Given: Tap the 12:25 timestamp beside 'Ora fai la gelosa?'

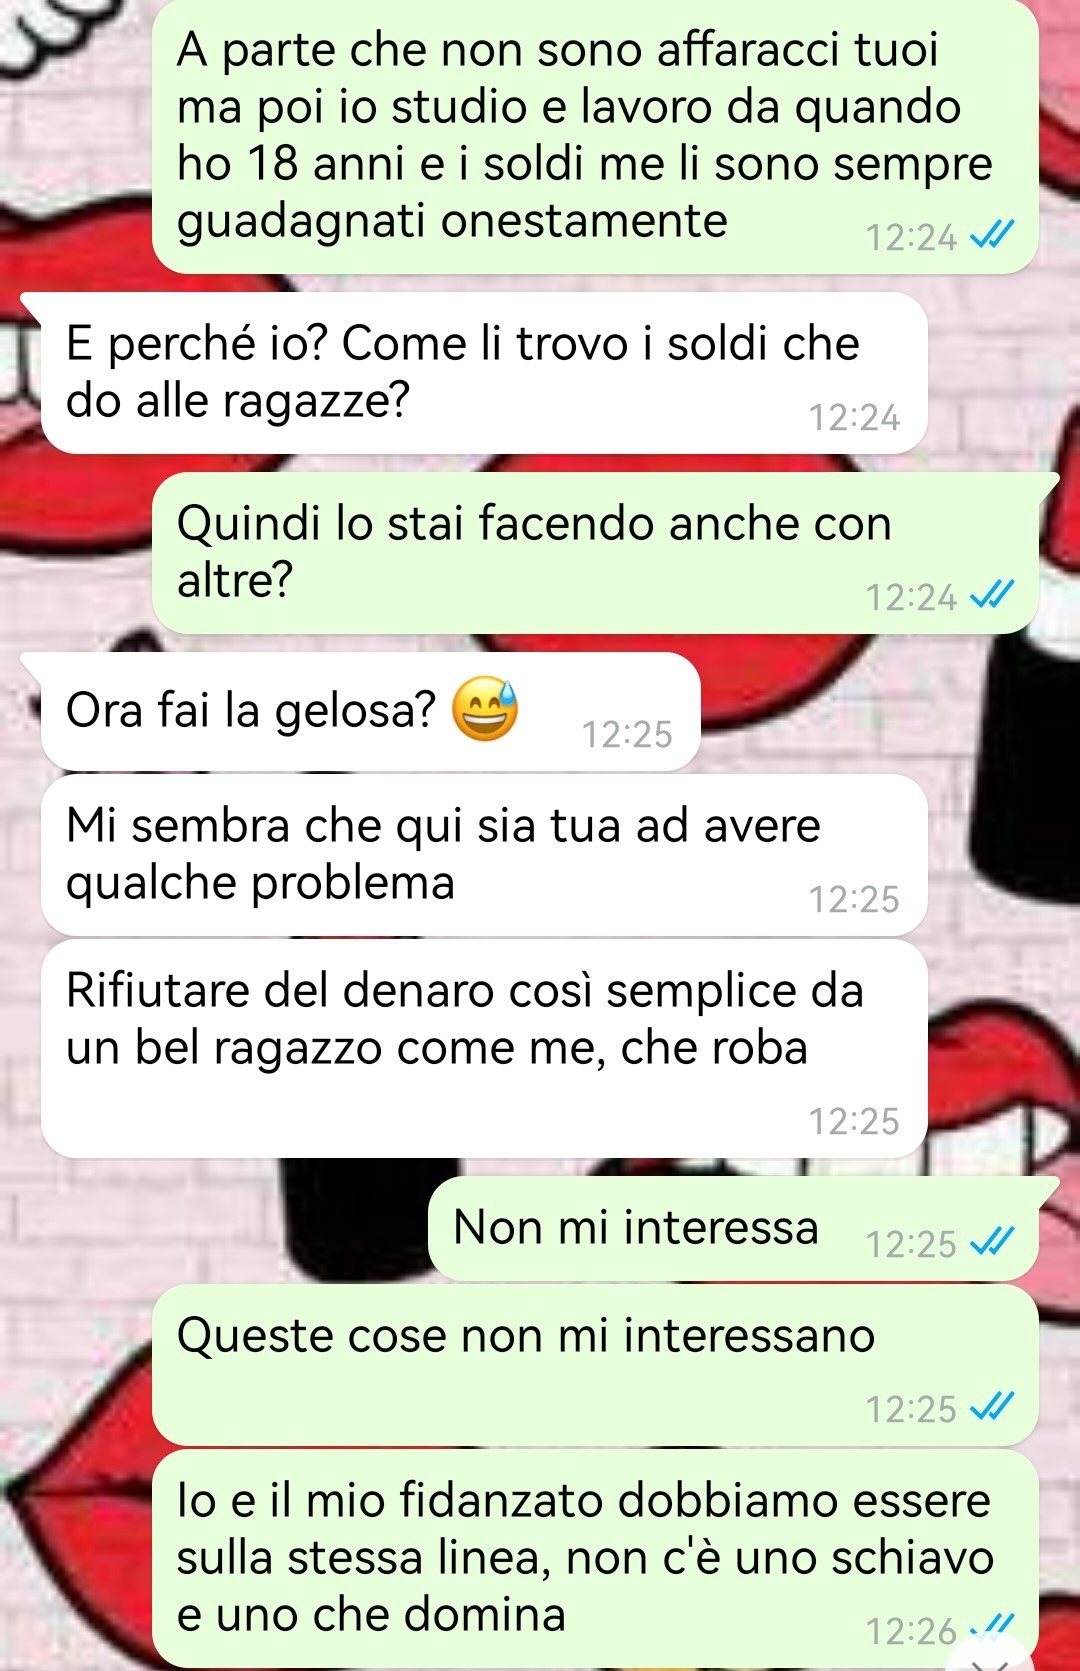Looking at the screenshot, I should point(627,734).
